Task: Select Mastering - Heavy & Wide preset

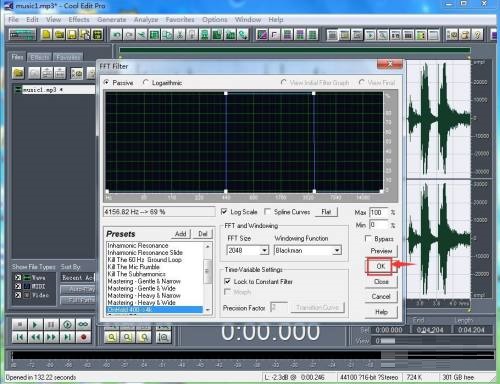Action: click(141, 303)
